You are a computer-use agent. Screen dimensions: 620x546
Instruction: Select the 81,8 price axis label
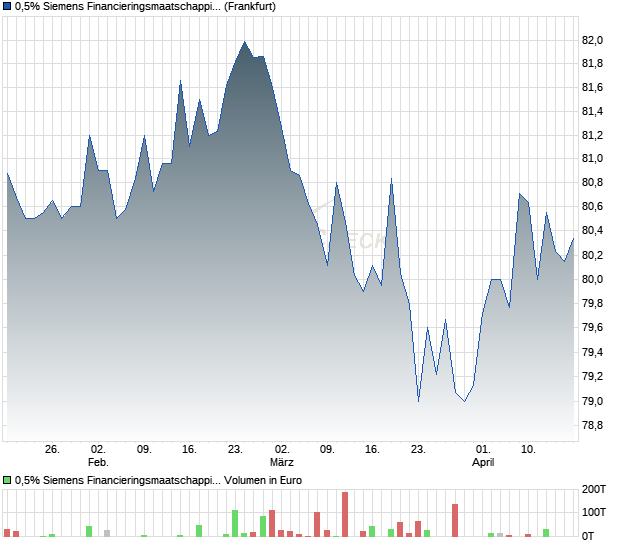[x=592, y=63]
